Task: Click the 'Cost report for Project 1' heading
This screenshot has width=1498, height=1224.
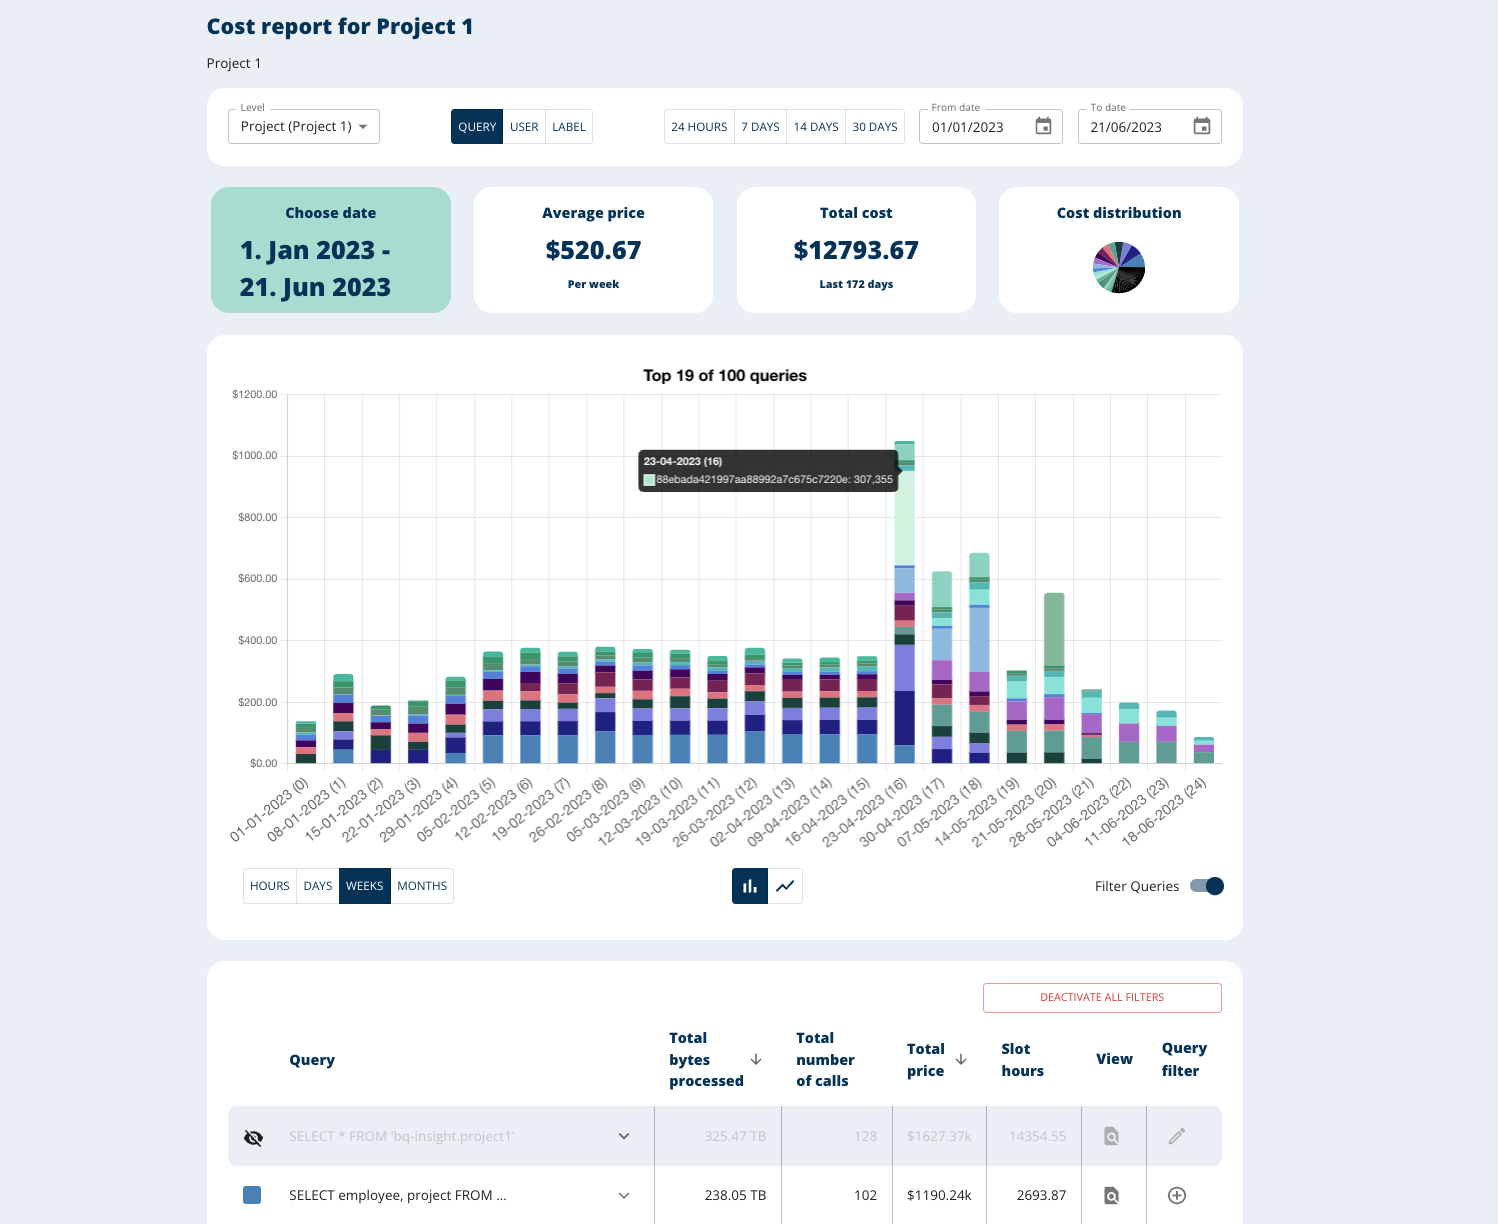Action: (340, 27)
